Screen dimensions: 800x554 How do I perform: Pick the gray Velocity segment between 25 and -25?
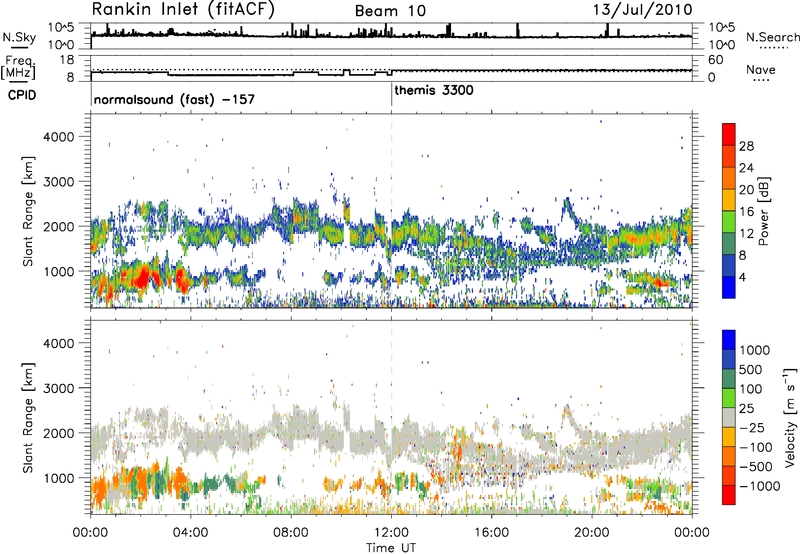[x=729, y=417]
